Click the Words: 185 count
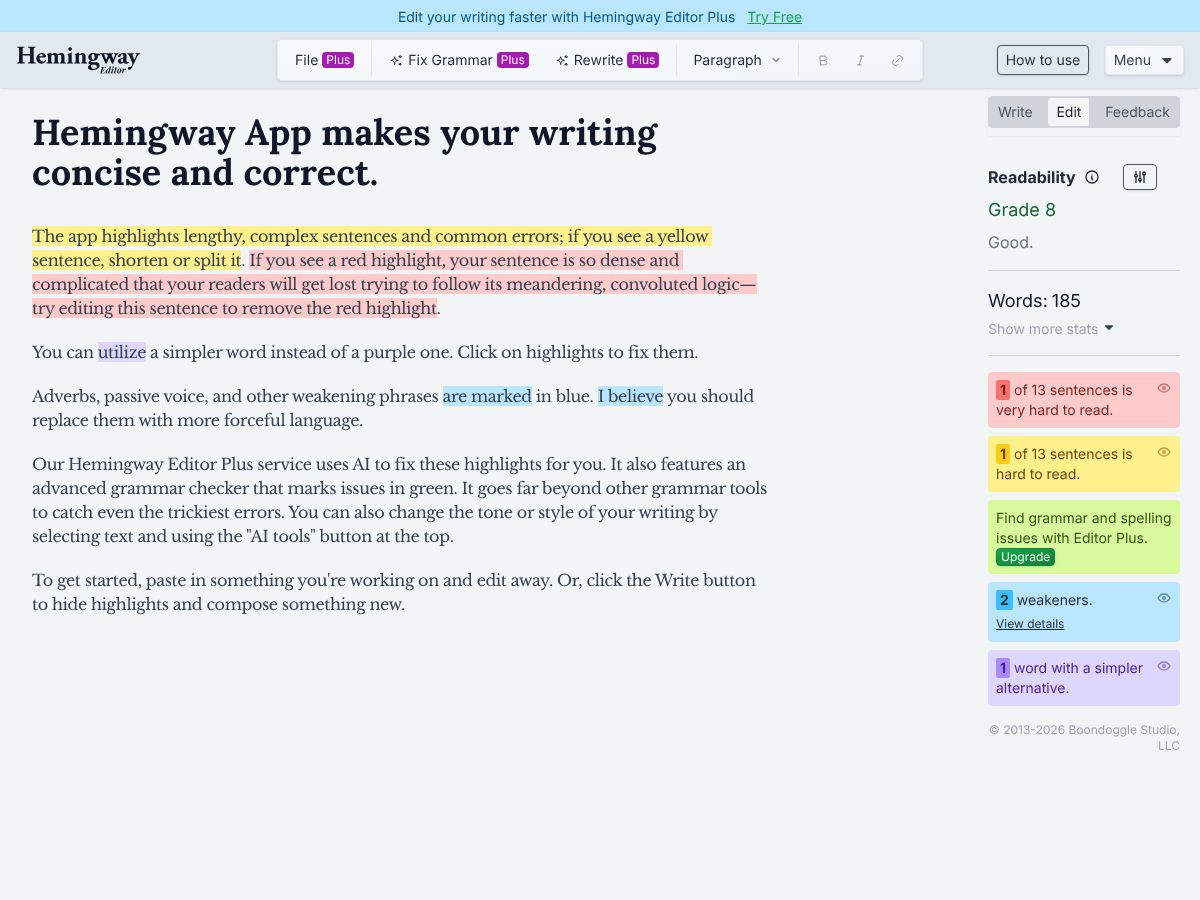 (1034, 301)
